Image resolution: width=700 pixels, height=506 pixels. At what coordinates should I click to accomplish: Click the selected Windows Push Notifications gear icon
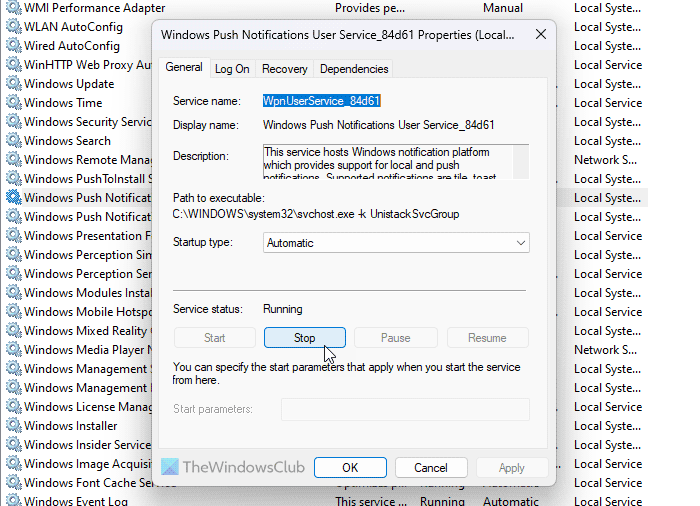pos(14,197)
